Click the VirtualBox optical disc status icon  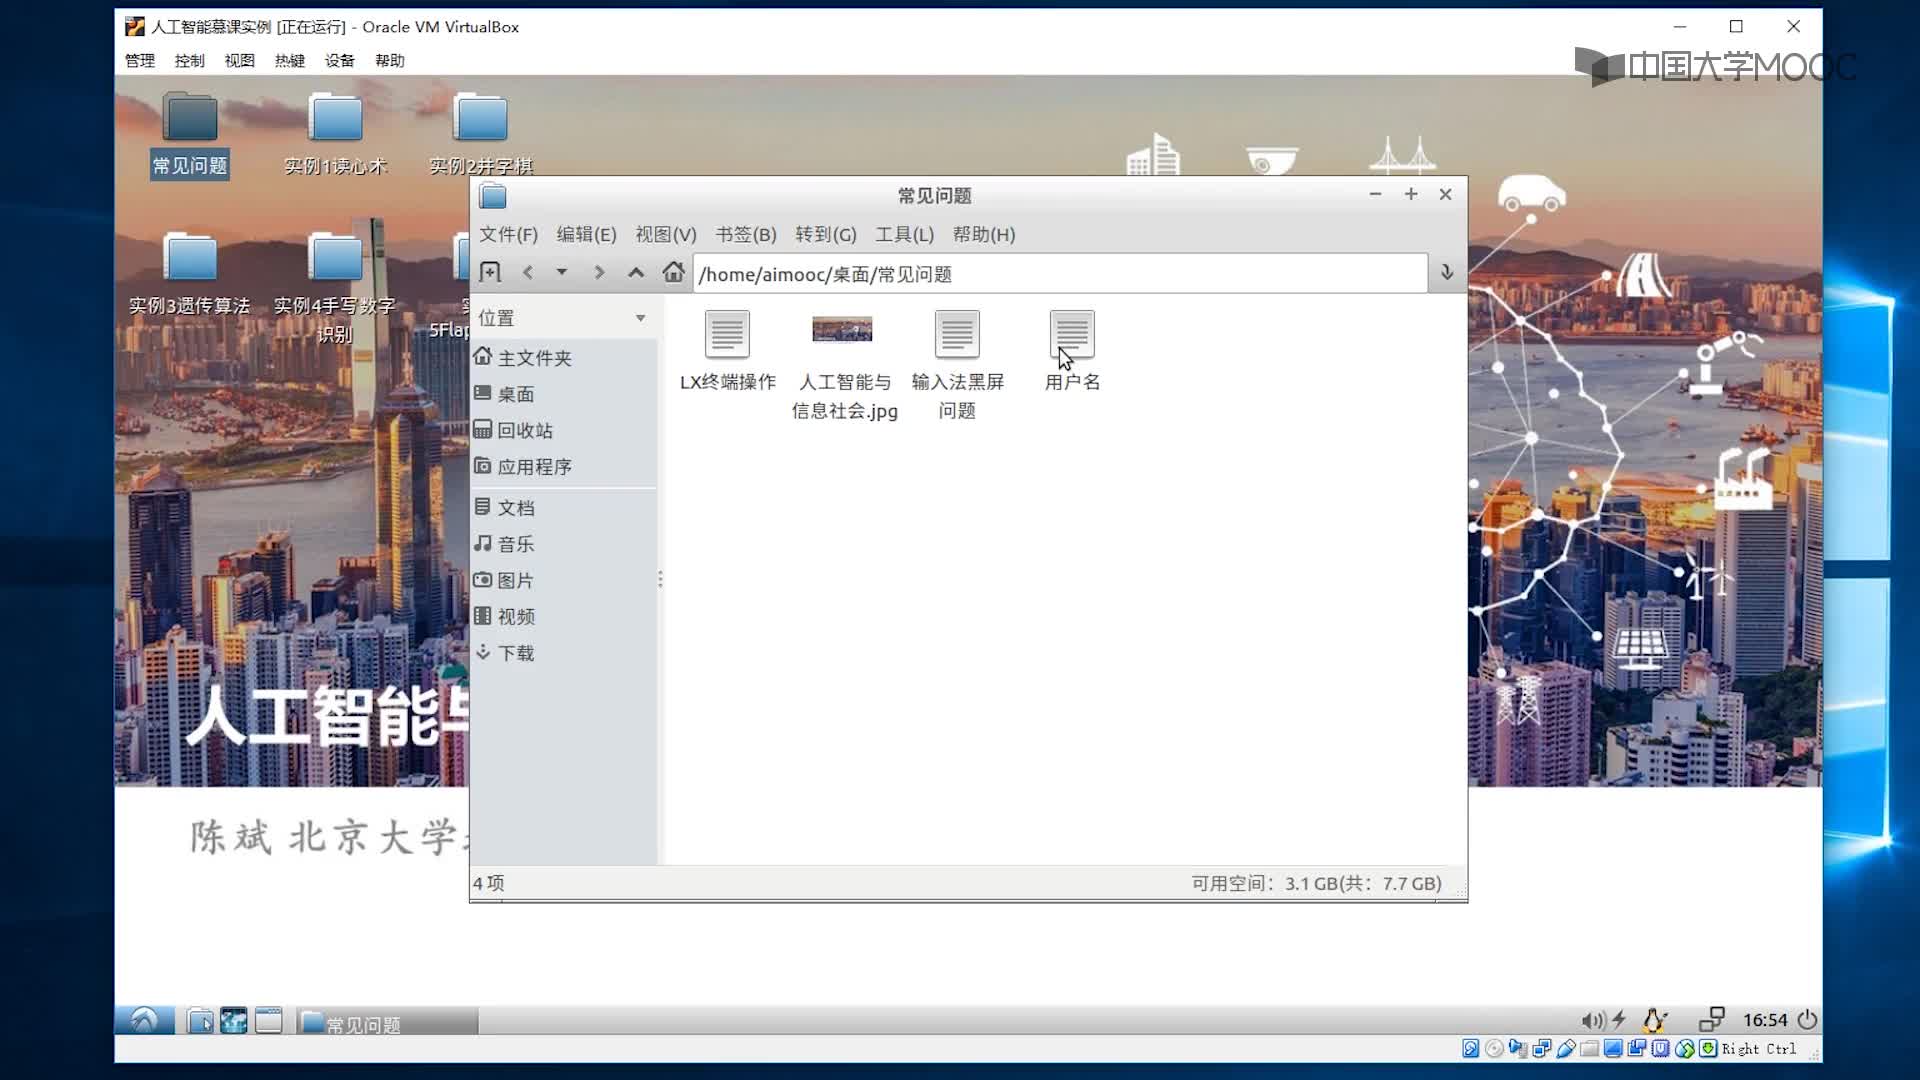pyautogui.click(x=1494, y=1049)
